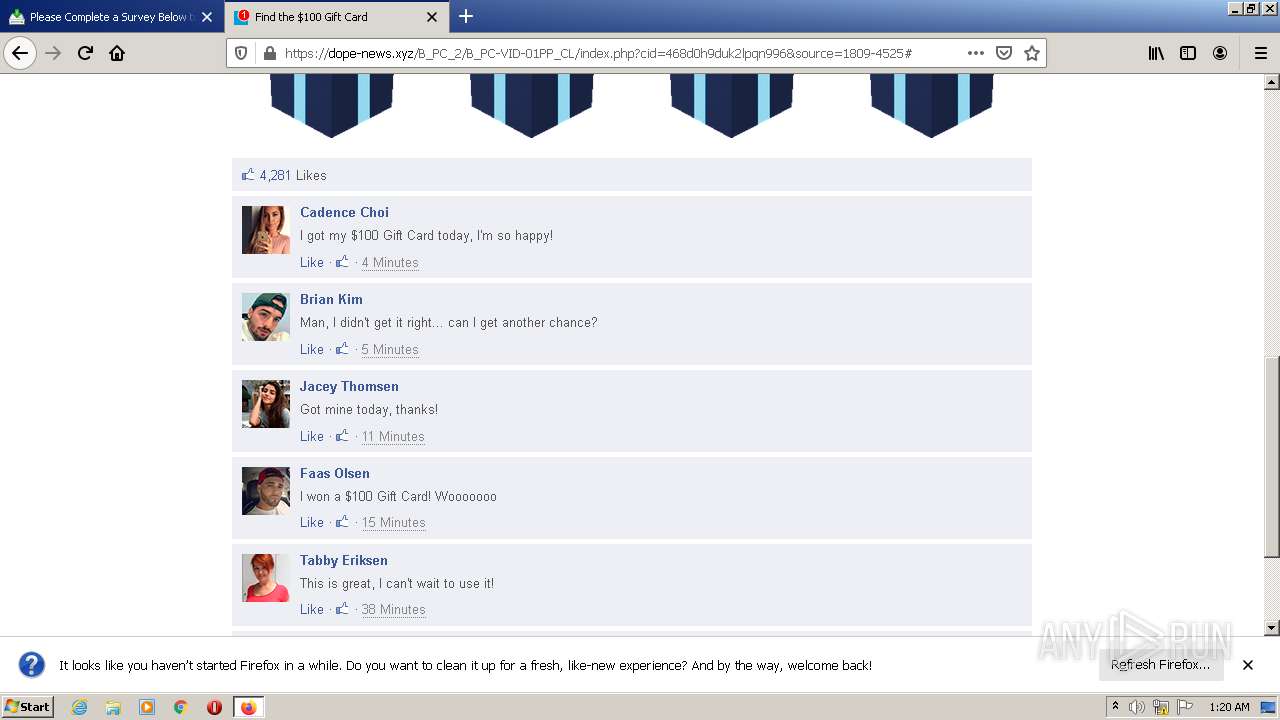The height and width of the screenshot is (720, 1280).
Task: Open the Windows Start menu
Action: [x=28, y=707]
